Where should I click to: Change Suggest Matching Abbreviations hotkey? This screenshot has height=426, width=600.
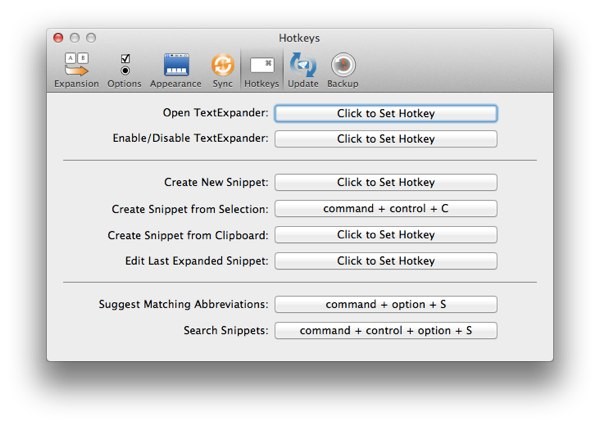point(386,304)
